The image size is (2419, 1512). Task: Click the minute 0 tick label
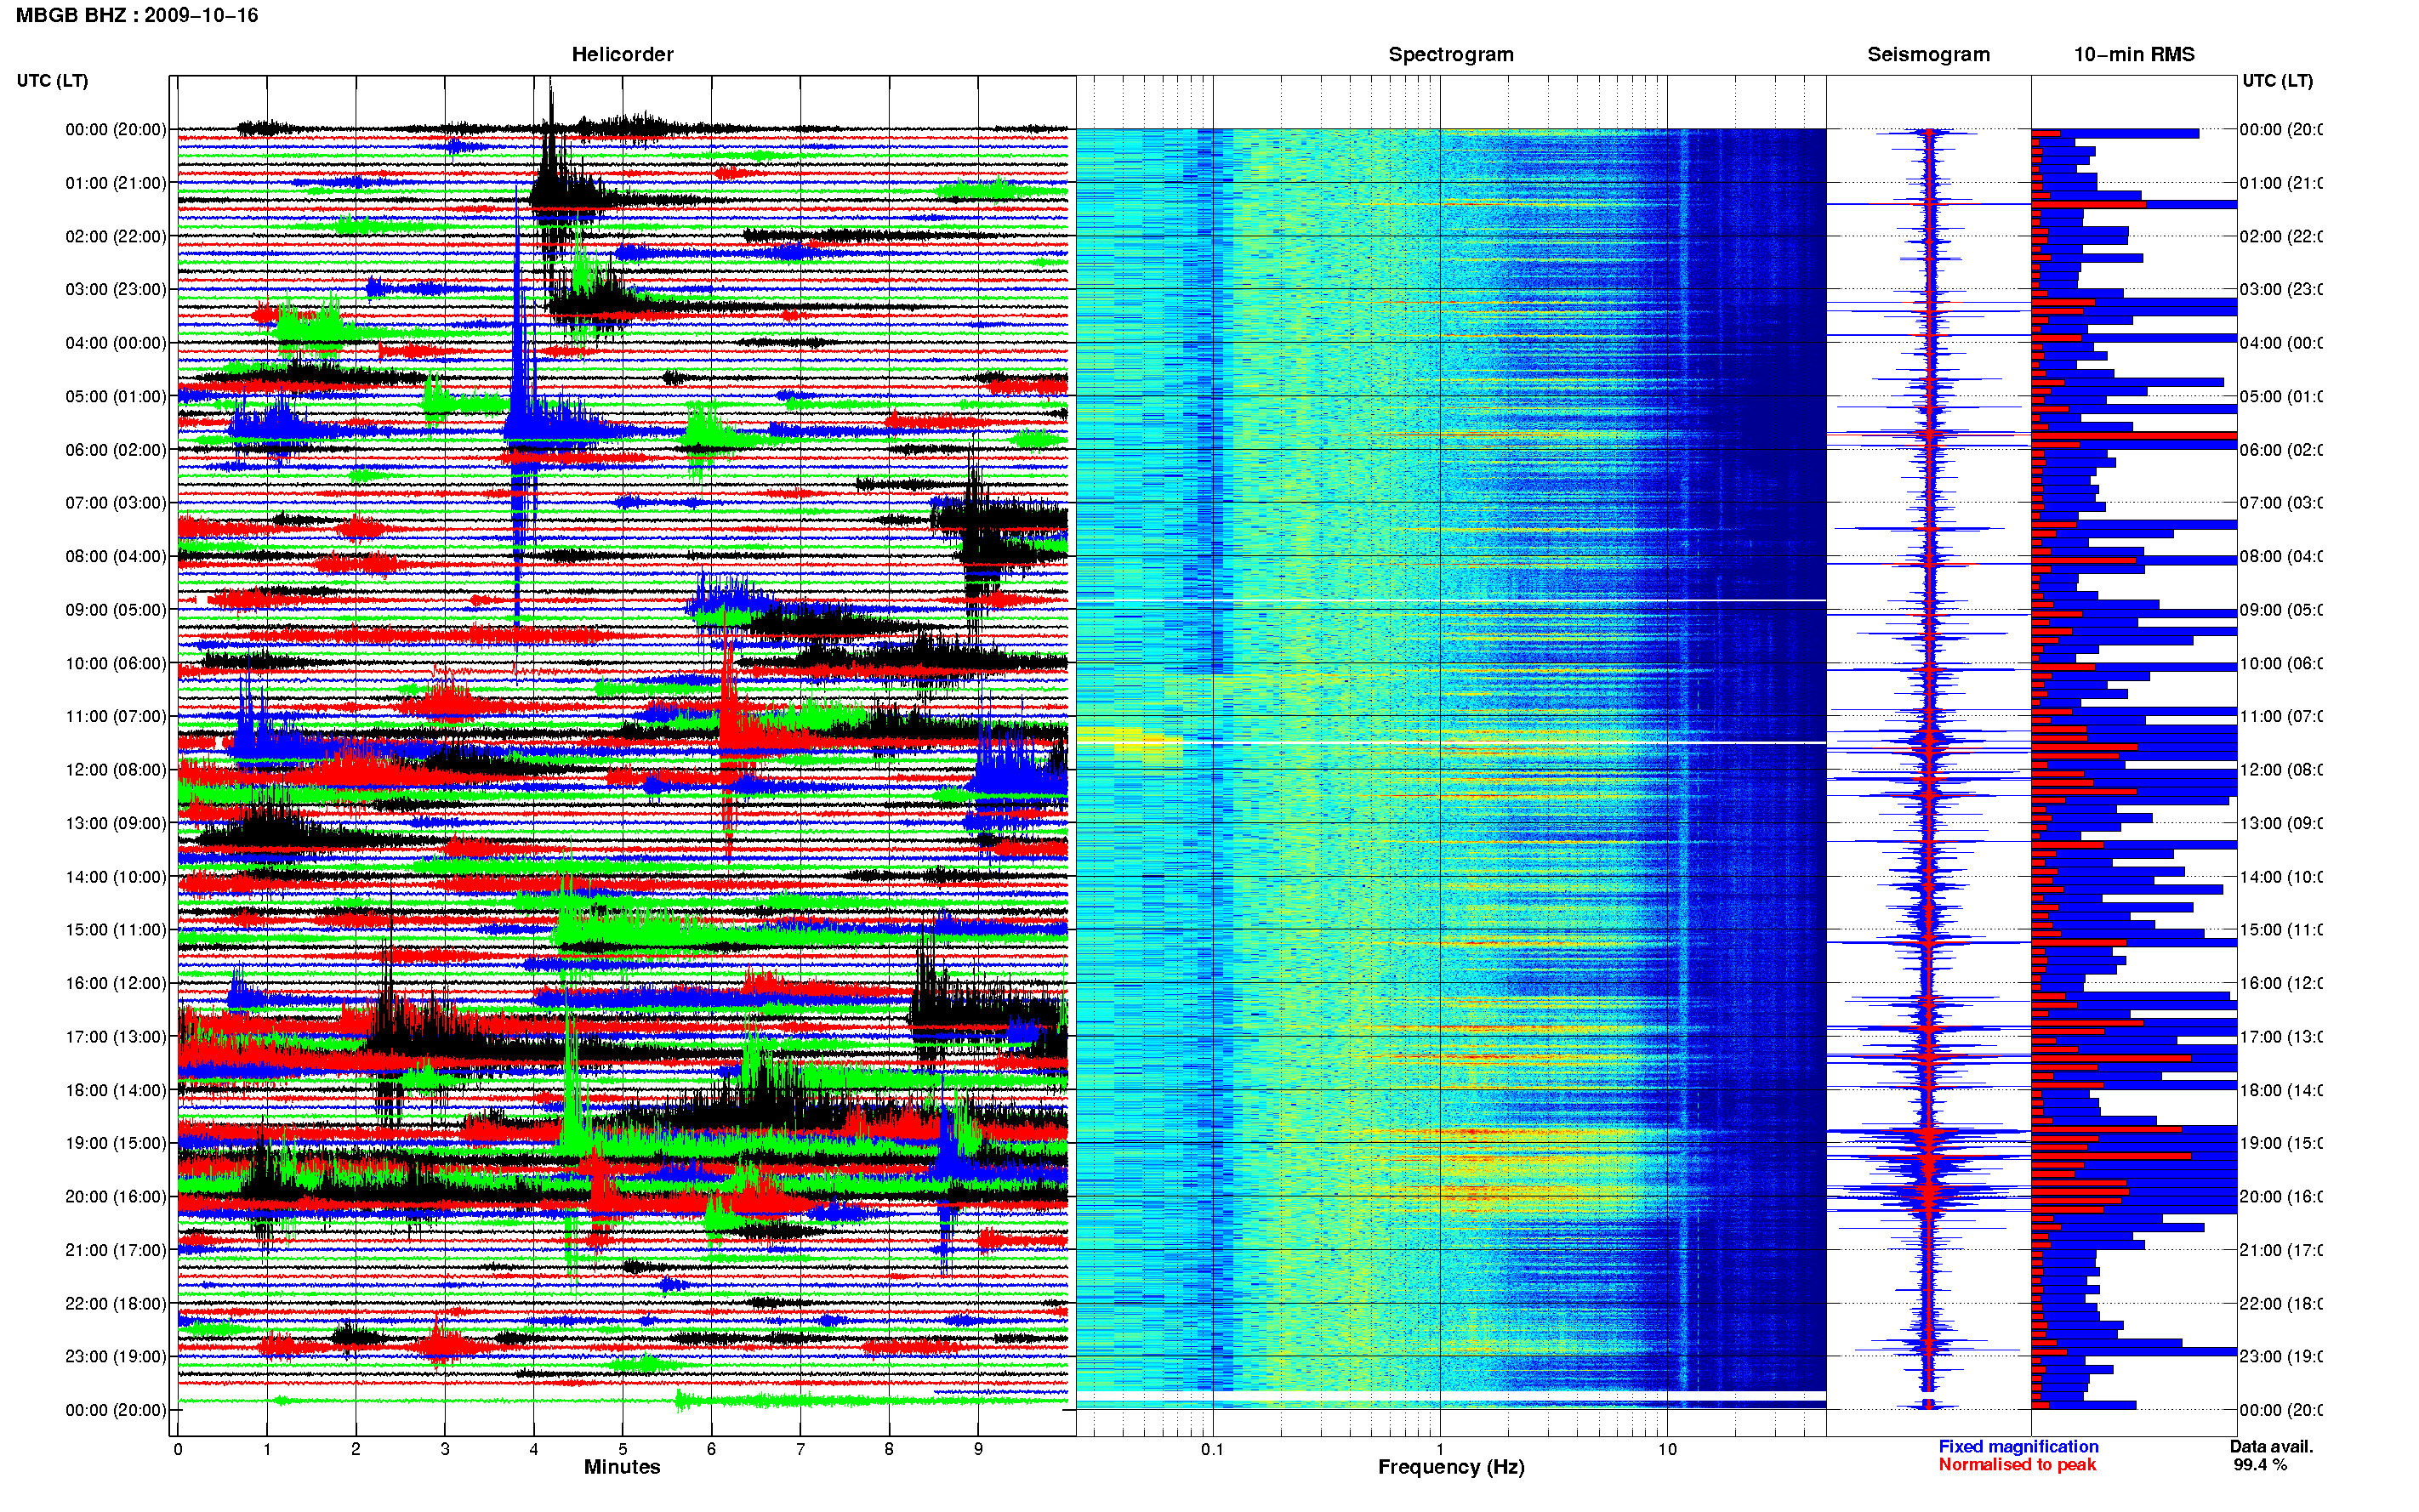[178, 1449]
